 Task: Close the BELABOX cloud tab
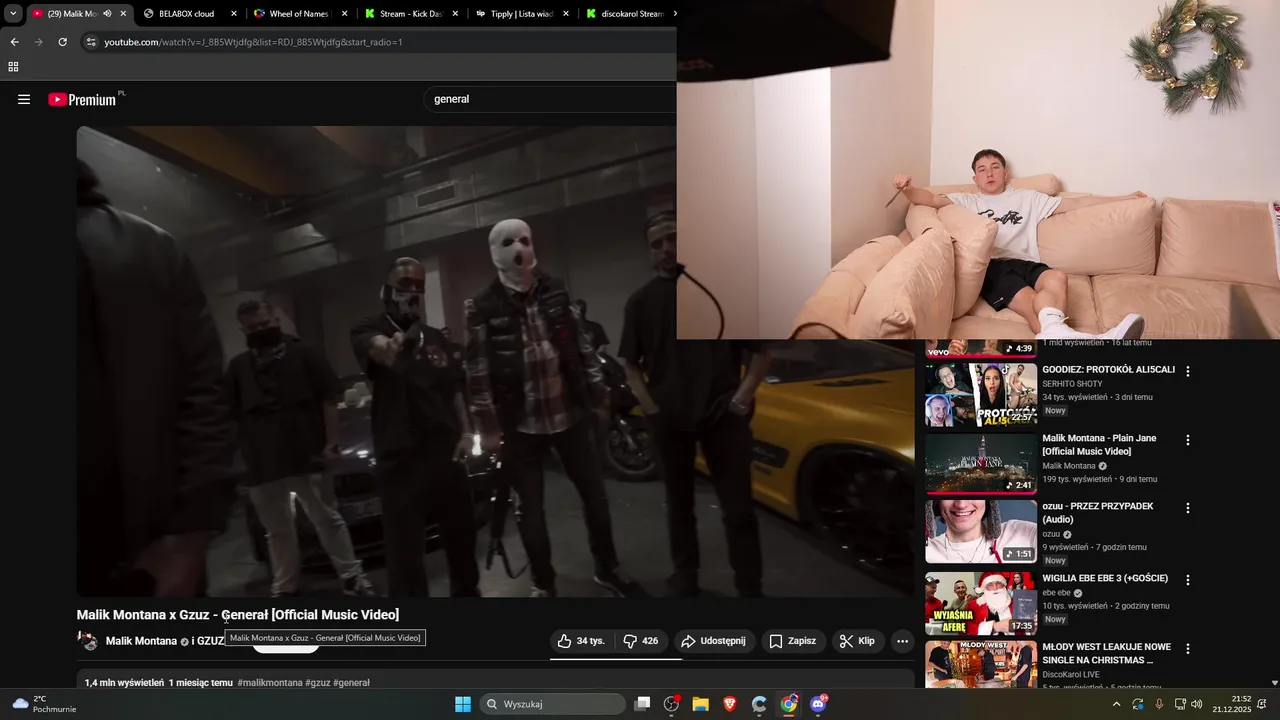click(234, 14)
